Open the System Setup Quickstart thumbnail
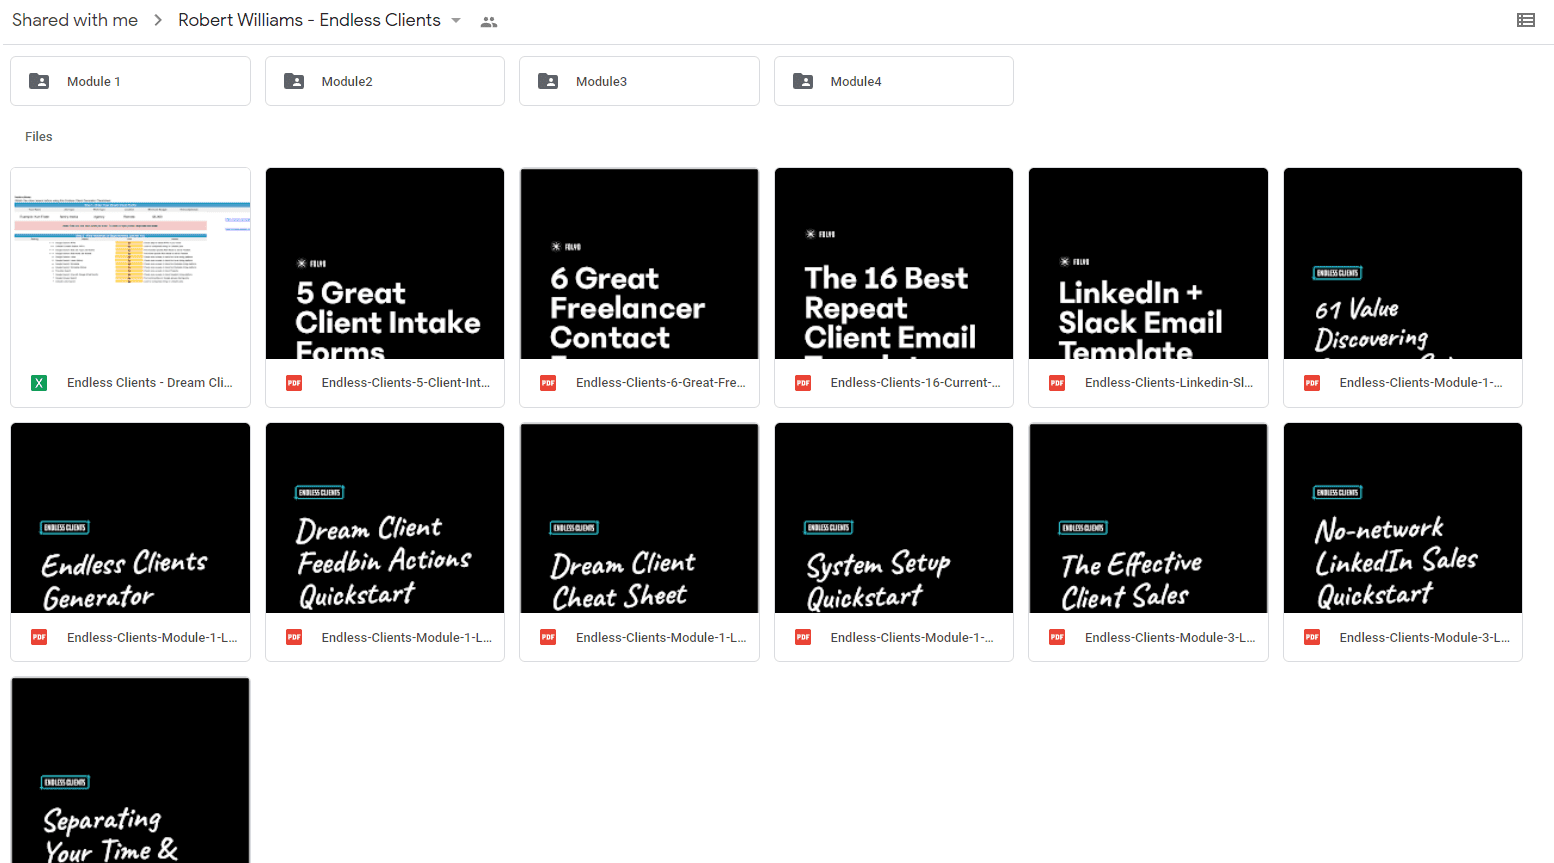Screen dimensions: 1554x863 pyautogui.click(x=894, y=518)
